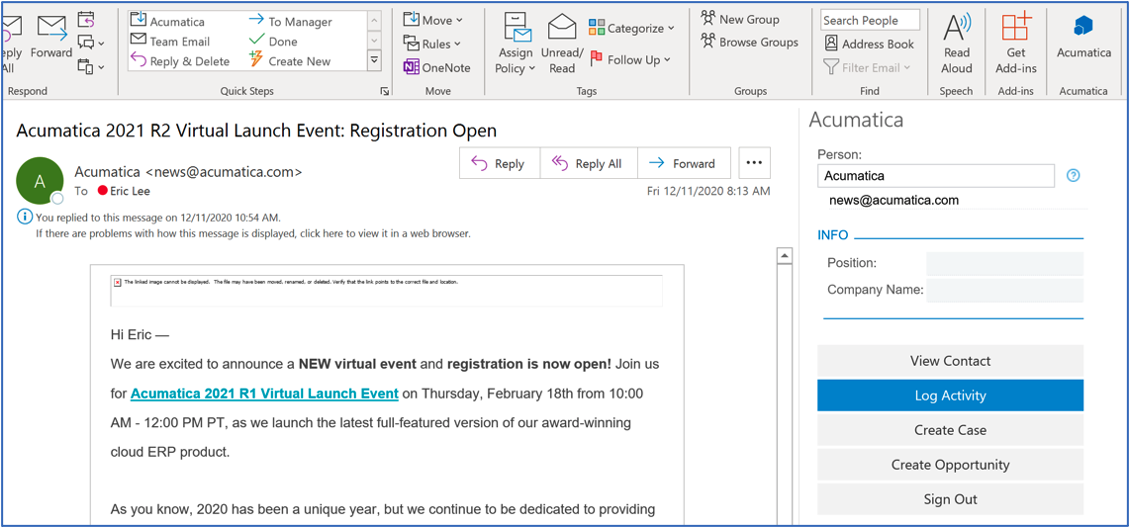Click the Position field
The height and width of the screenshot is (530, 1131).
(1005, 263)
